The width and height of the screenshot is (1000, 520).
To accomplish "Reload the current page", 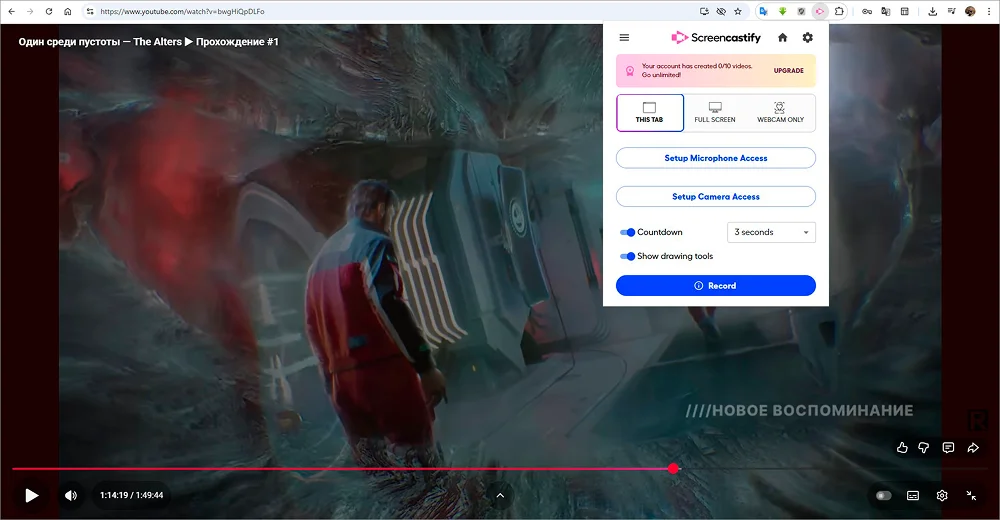I will coord(48,11).
